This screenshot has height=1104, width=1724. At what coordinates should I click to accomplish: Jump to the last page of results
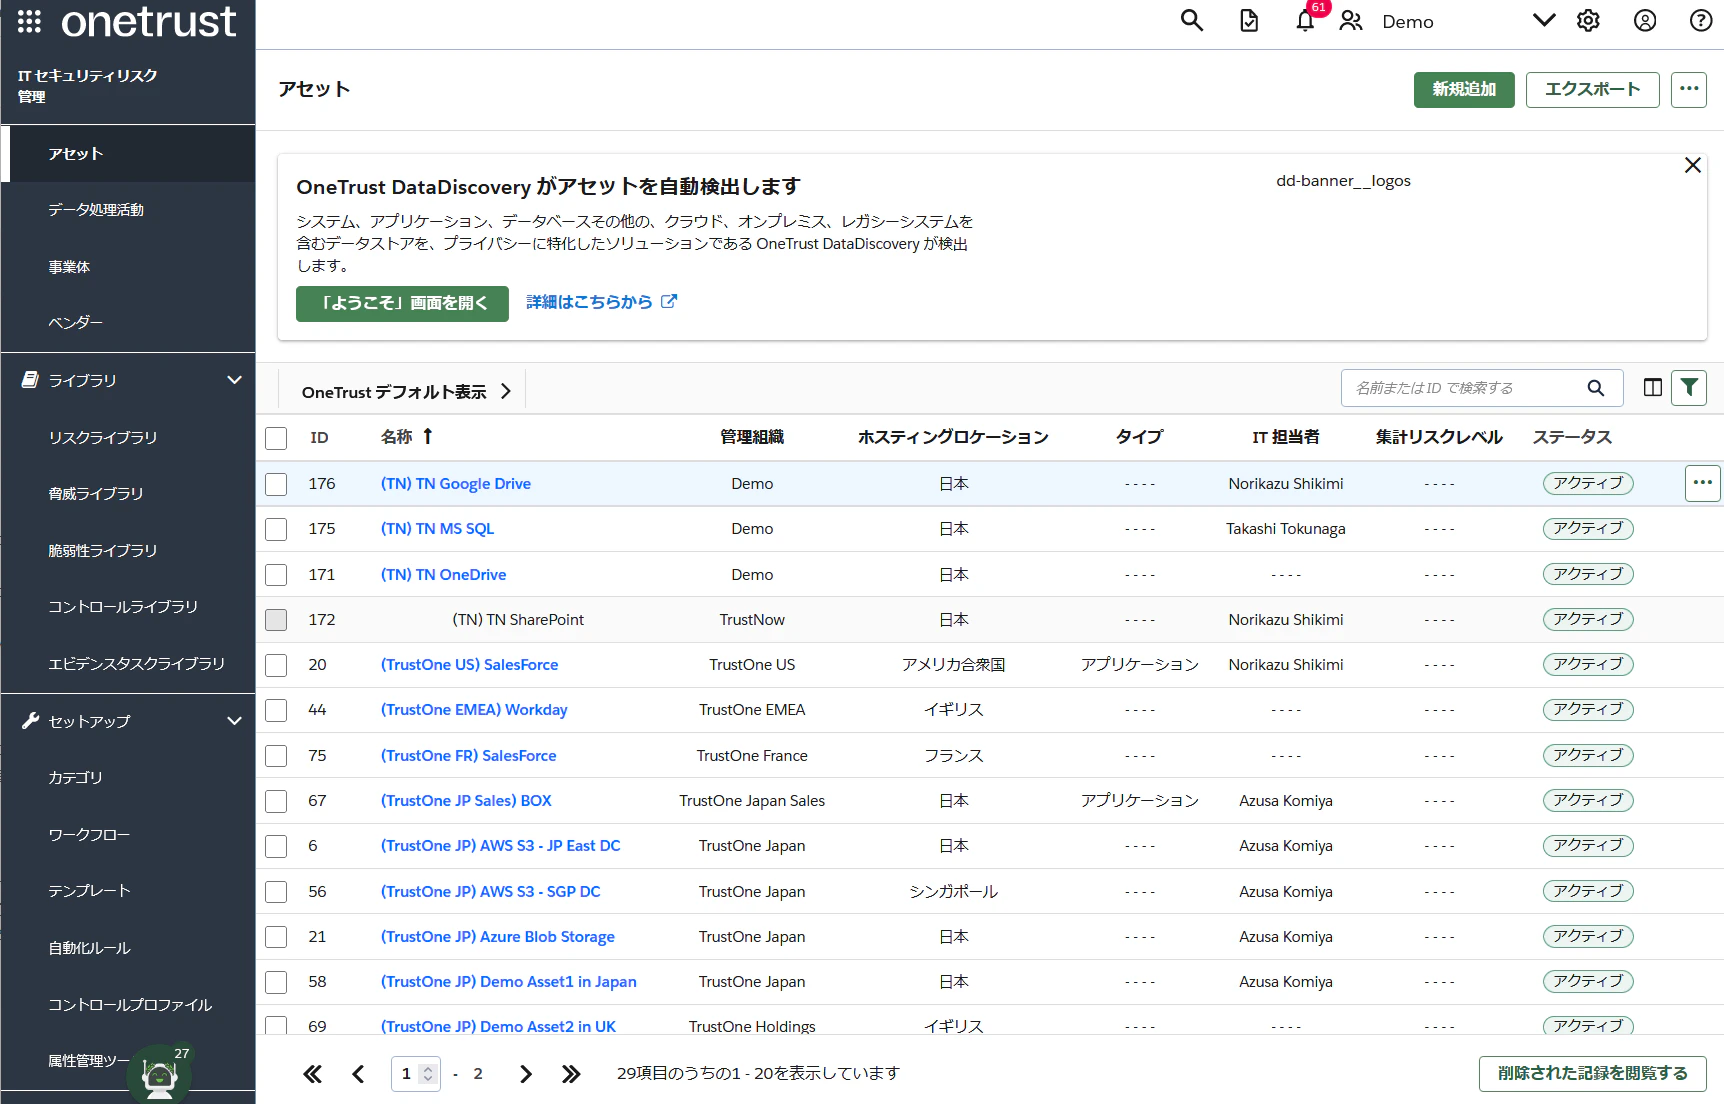pyautogui.click(x=571, y=1074)
